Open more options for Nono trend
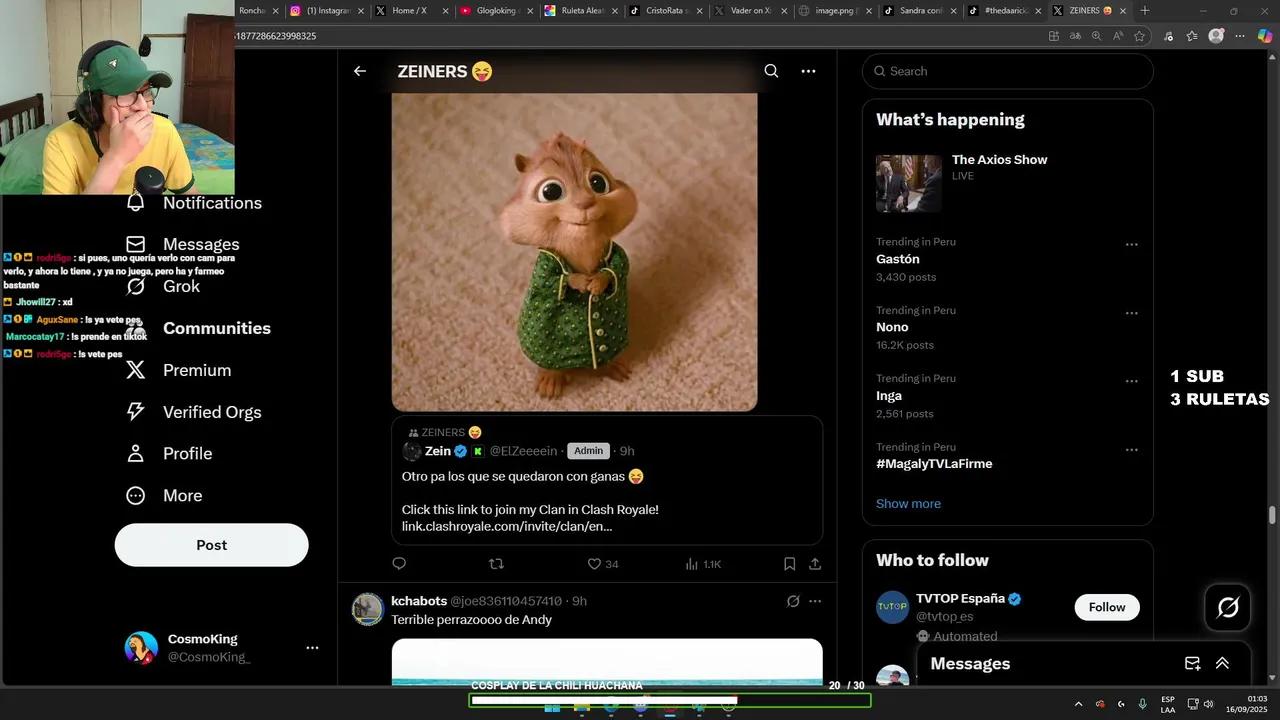 [1132, 313]
